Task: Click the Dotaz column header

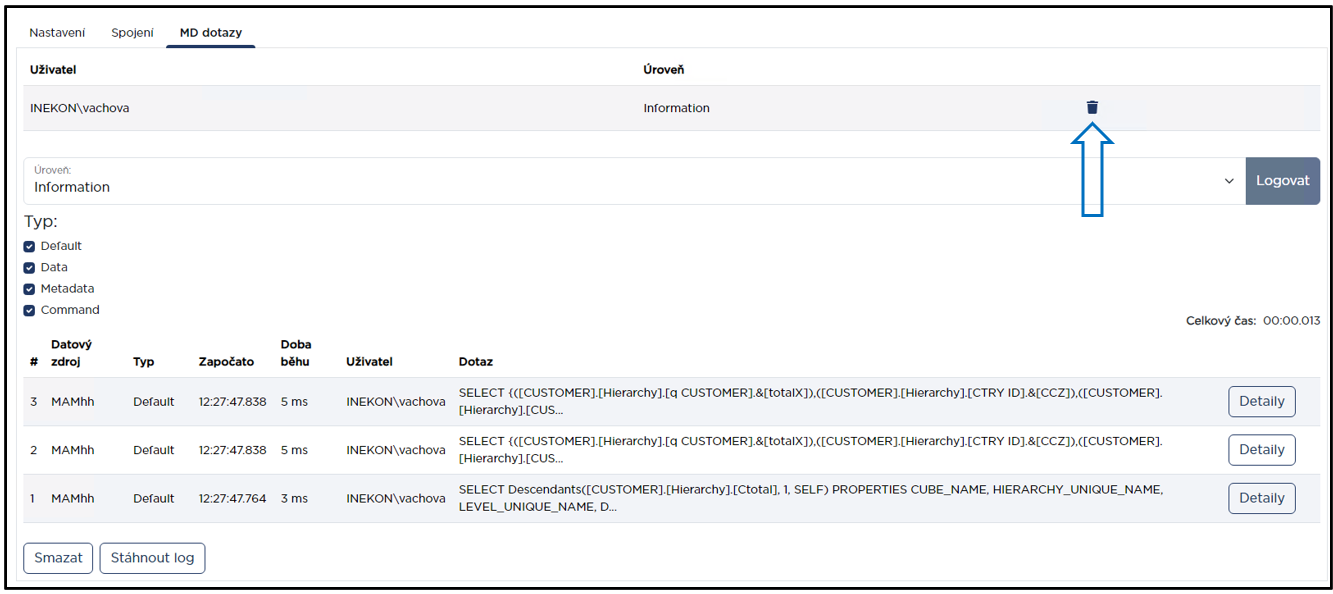Action: coord(476,361)
